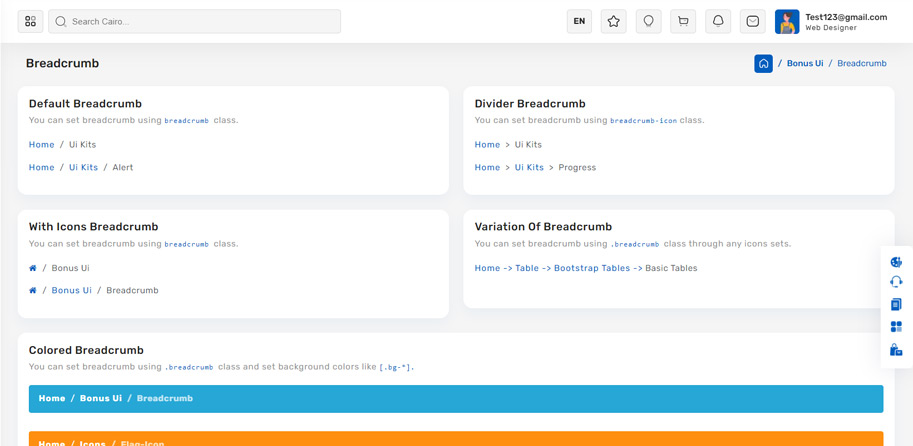The width and height of the screenshot is (913, 446).
Task: Focus the Search Cairo input field
Action: point(194,22)
